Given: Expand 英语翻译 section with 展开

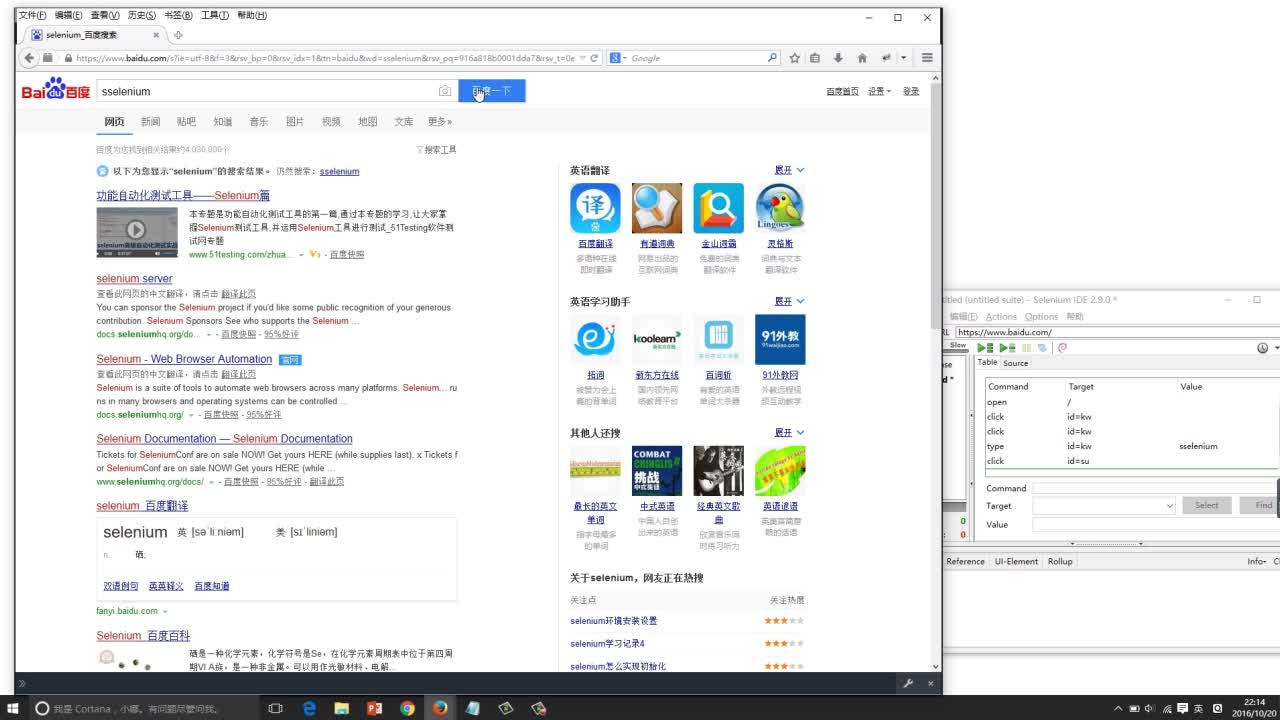Looking at the screenshot, I should coord(789,170).
